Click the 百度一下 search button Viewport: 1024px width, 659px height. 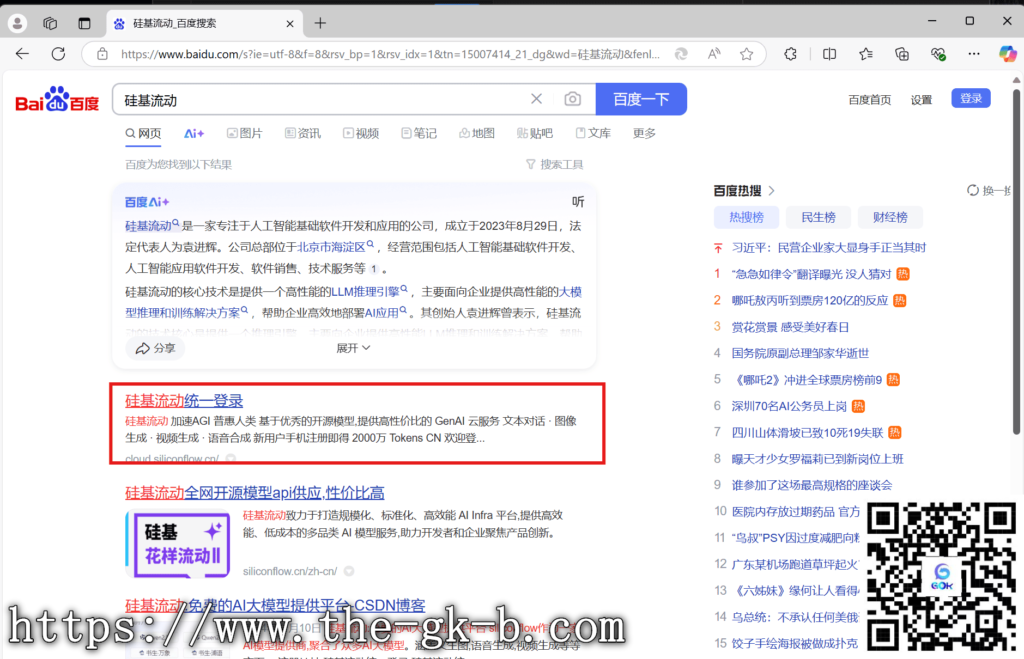(641, 99)
